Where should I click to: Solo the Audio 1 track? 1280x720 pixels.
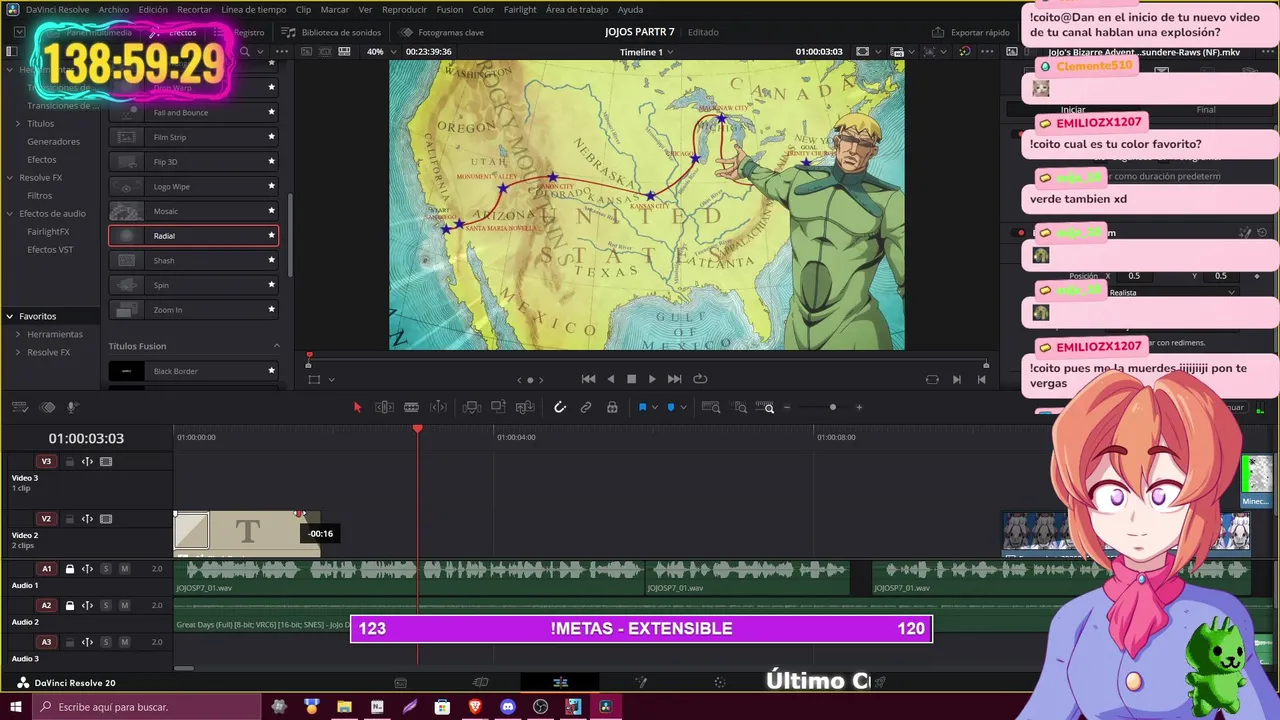click(106, 569)
